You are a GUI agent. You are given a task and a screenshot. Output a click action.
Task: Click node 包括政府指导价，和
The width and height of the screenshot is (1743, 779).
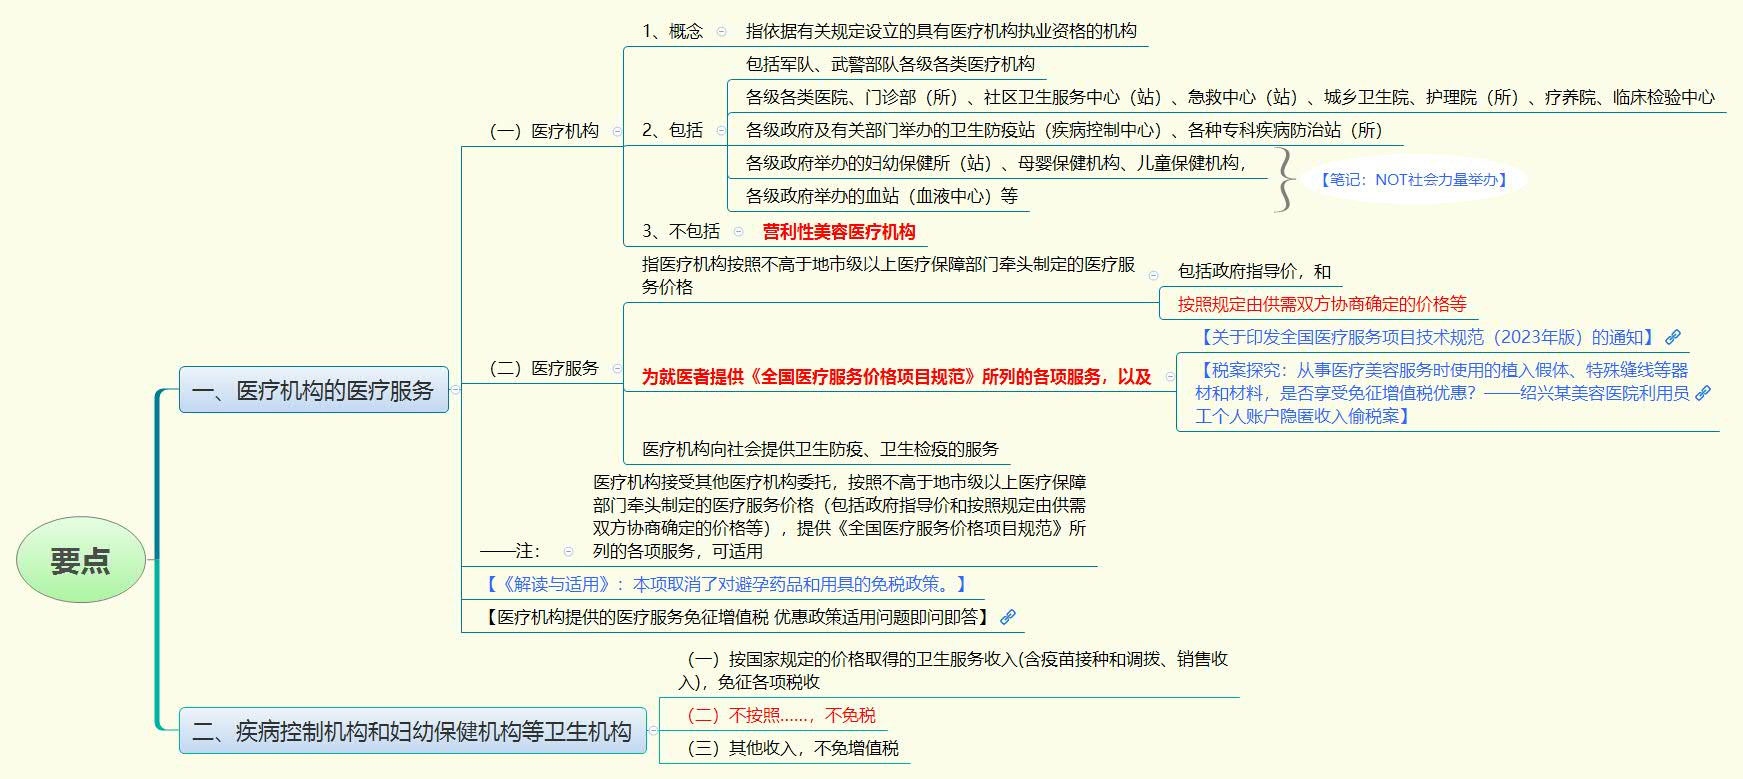tap(1254, 271)
